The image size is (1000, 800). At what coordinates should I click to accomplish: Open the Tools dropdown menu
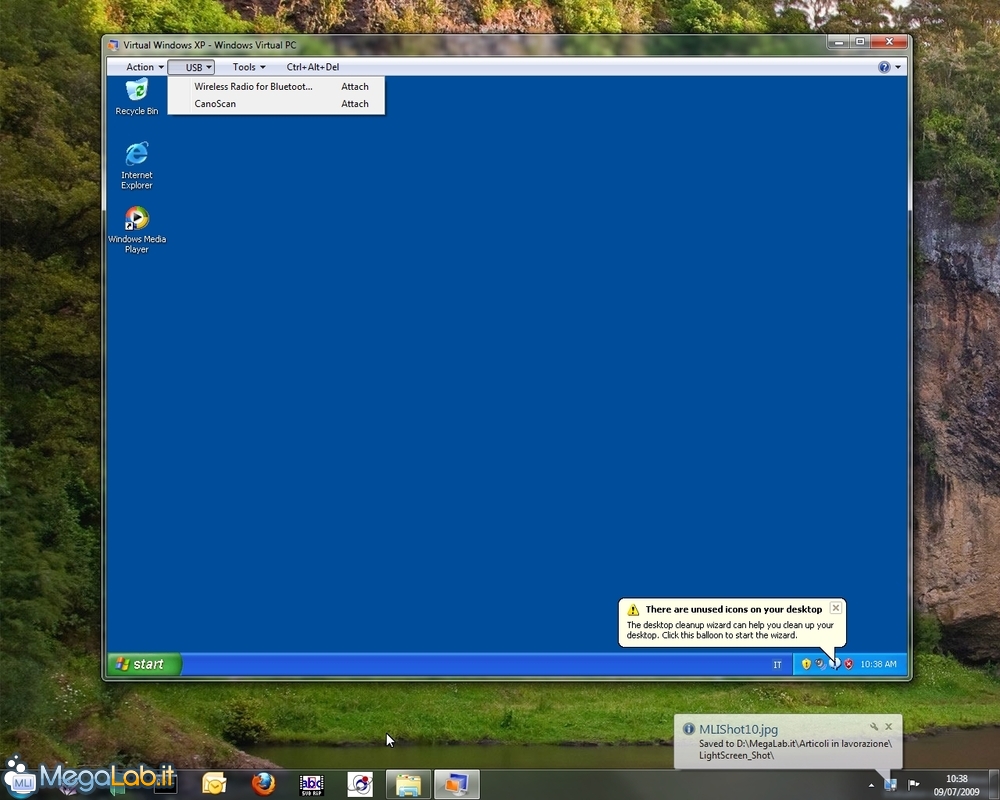pos(248,67)
